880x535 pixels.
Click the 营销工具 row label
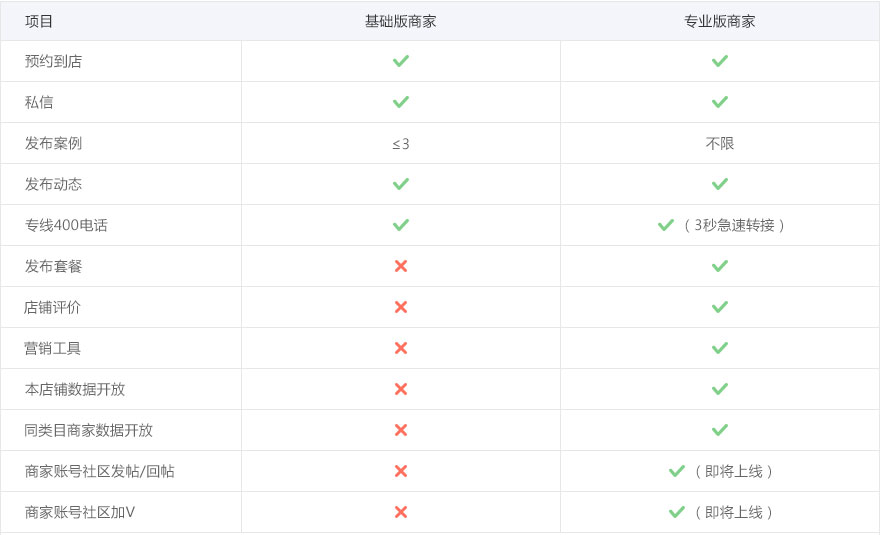[x=53, y=348]
